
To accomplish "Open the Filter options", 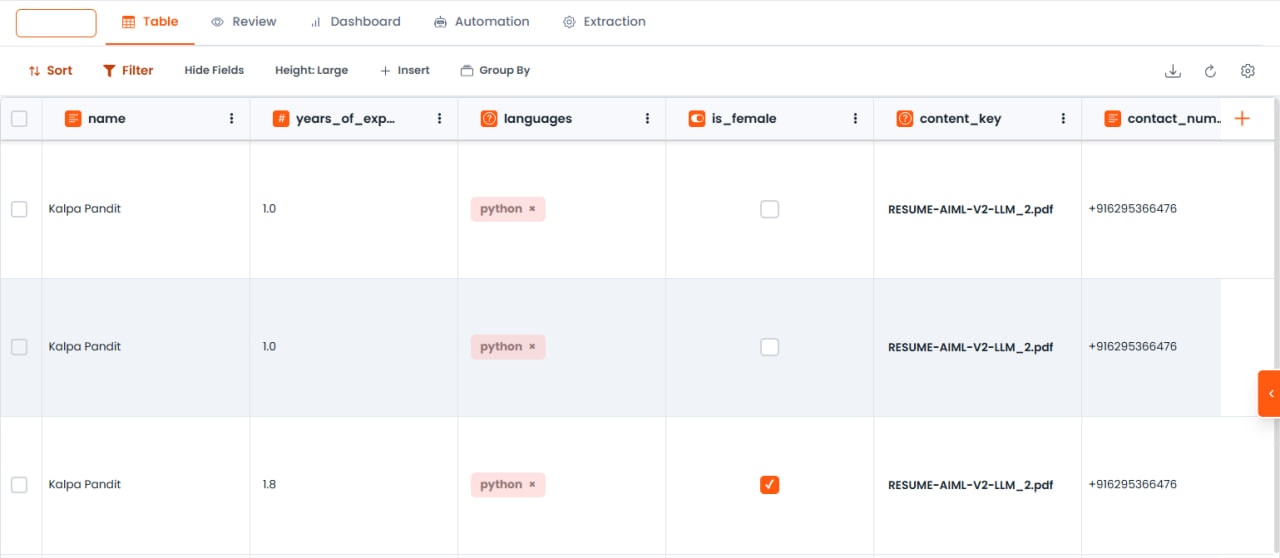I will coord(128,71).
